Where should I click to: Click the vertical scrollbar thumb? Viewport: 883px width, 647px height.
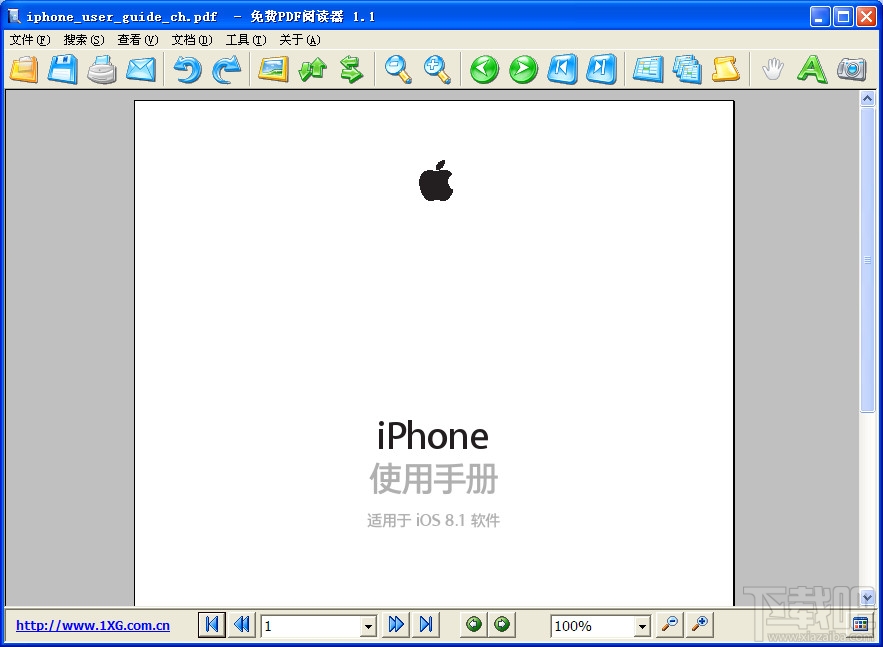[x=868, y=260]
